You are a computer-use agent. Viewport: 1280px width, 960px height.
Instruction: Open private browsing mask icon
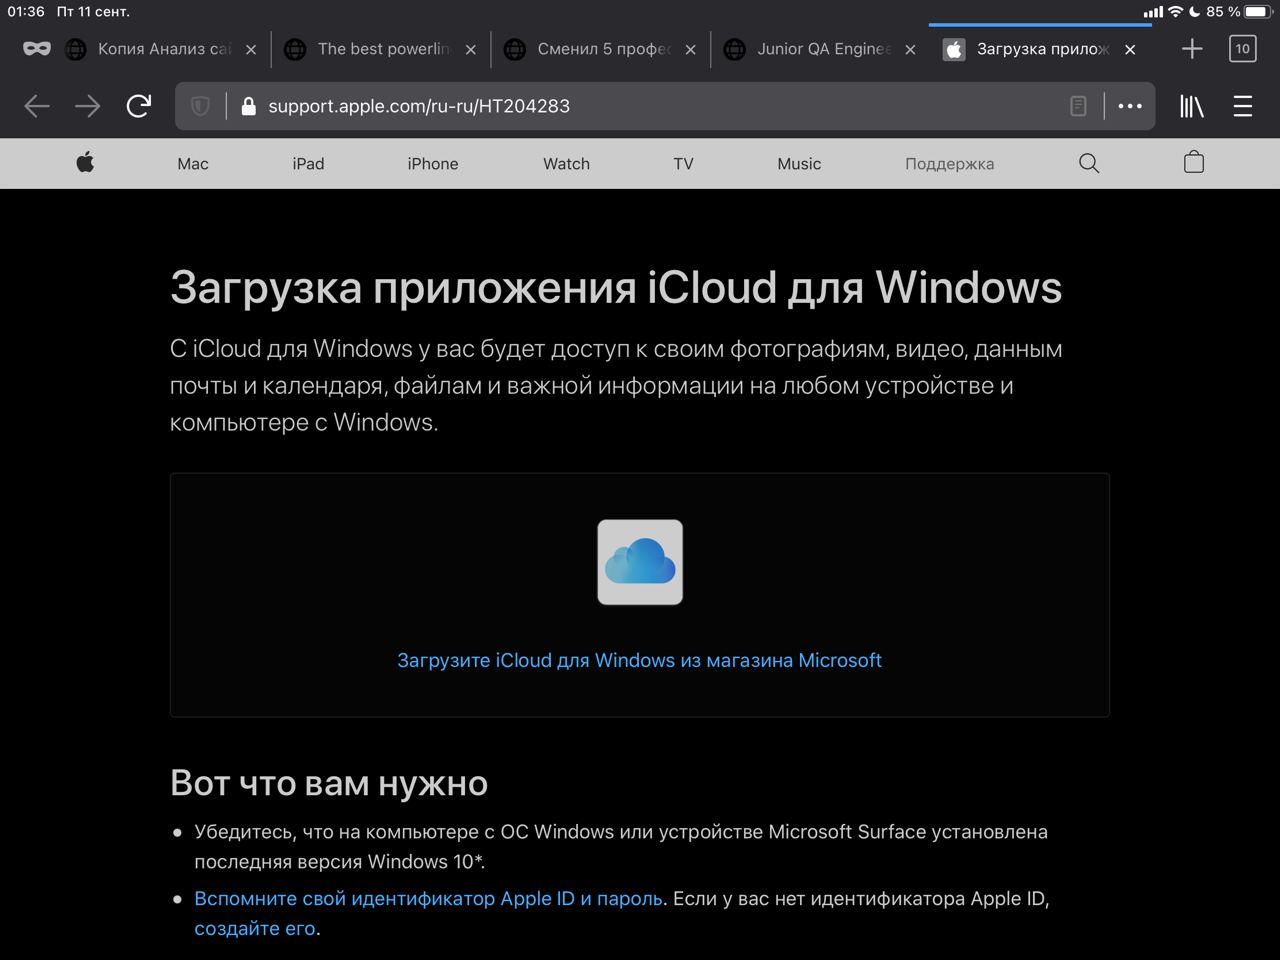coord(37,48)
